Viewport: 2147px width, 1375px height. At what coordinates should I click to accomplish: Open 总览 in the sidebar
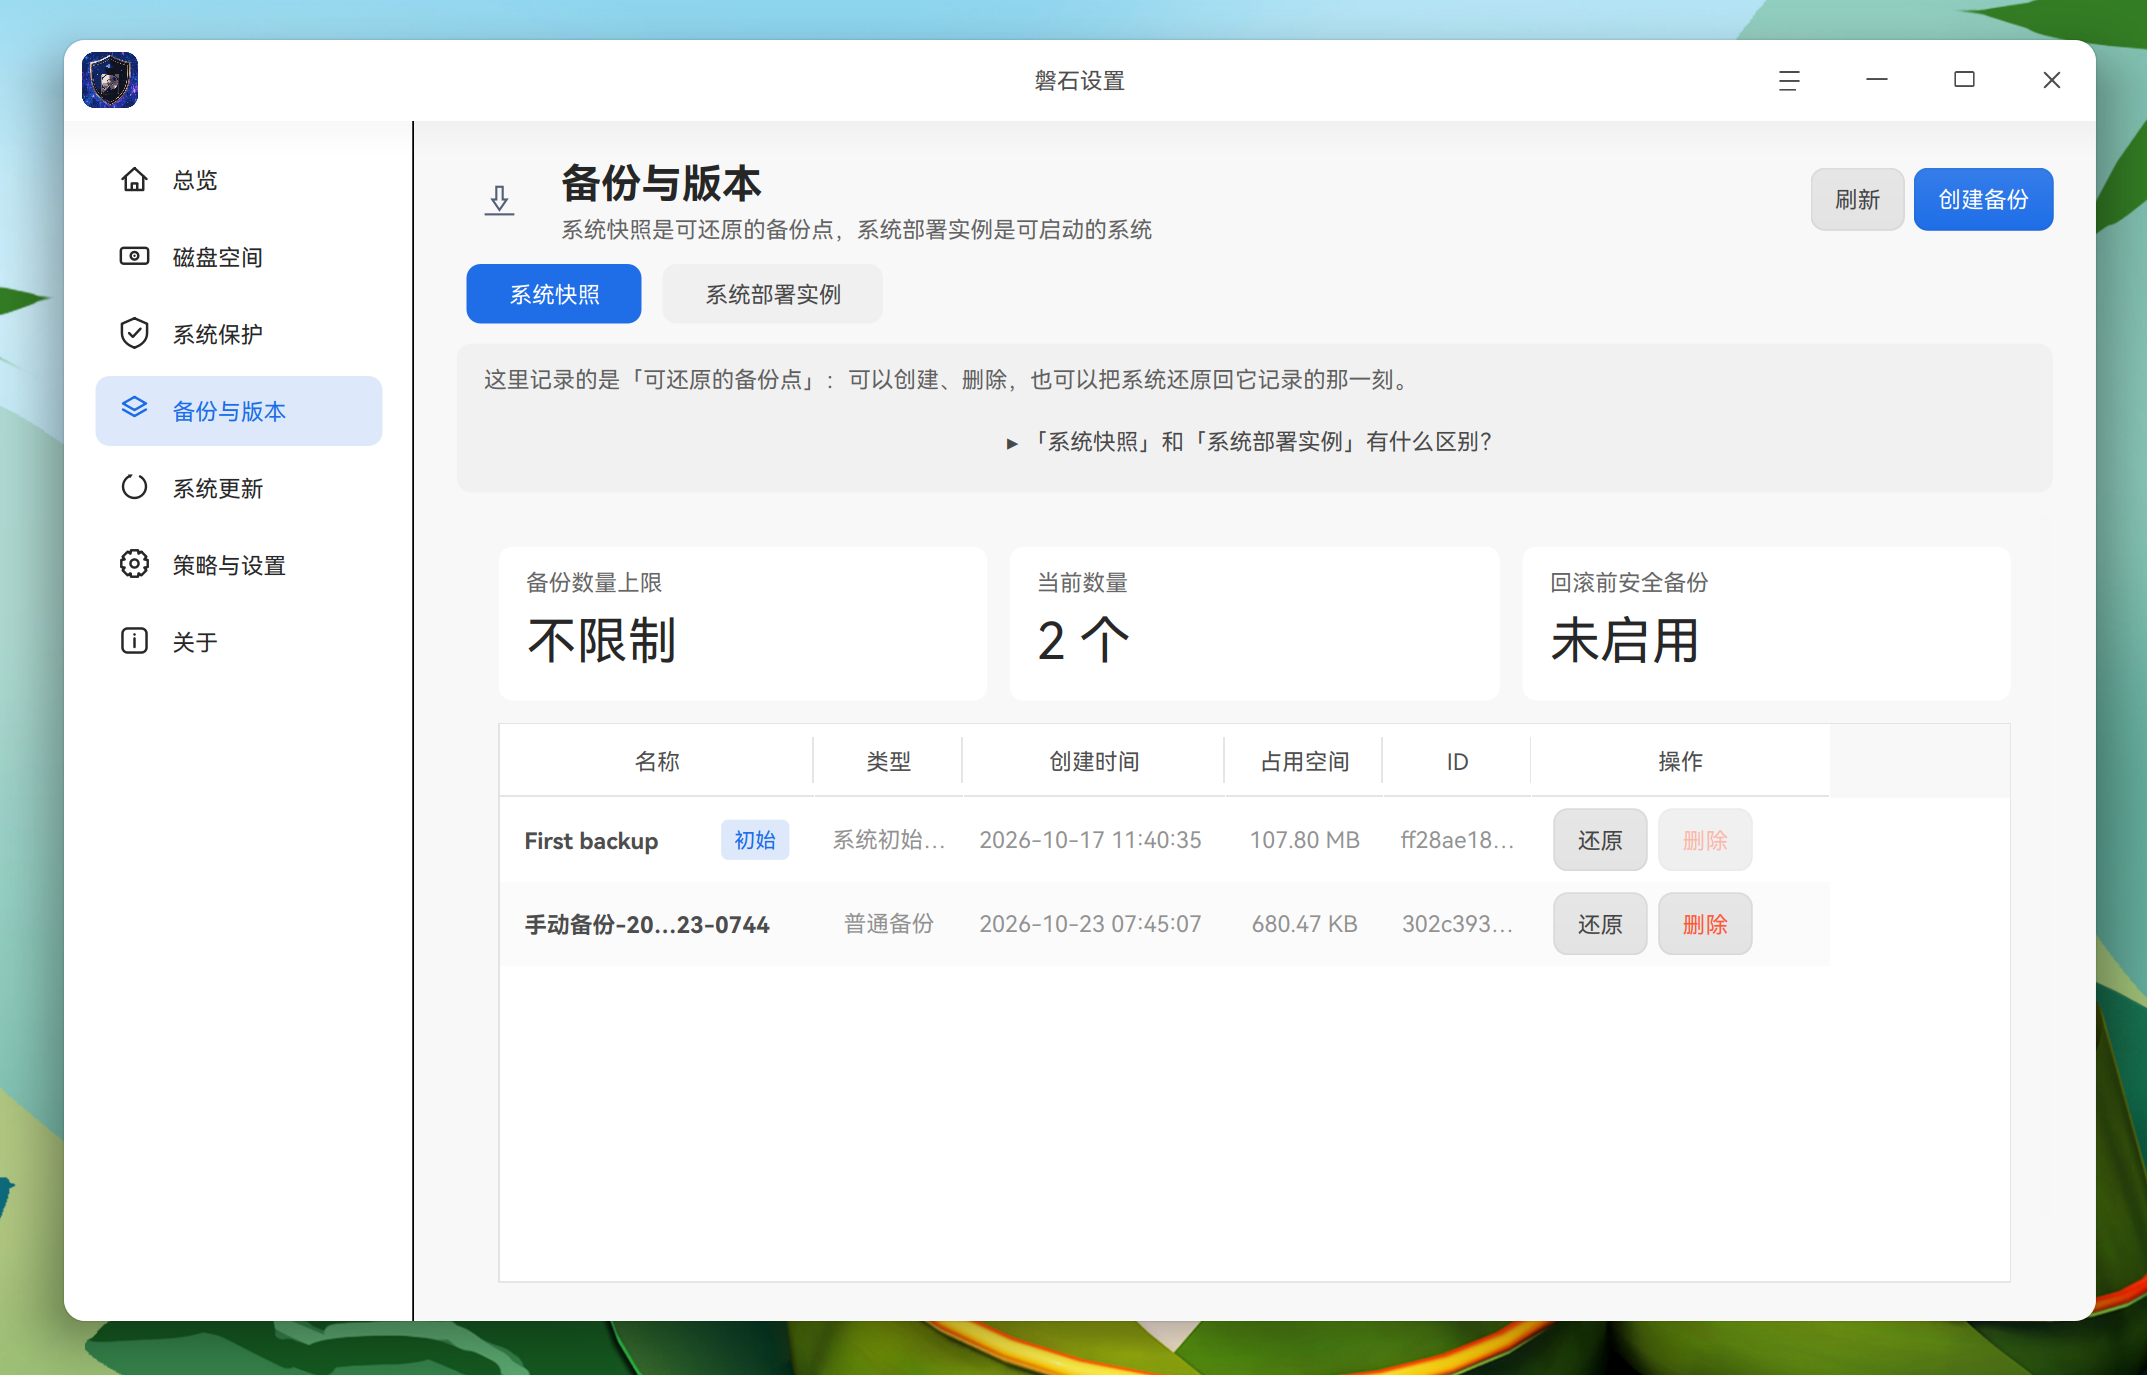(239, 180)
